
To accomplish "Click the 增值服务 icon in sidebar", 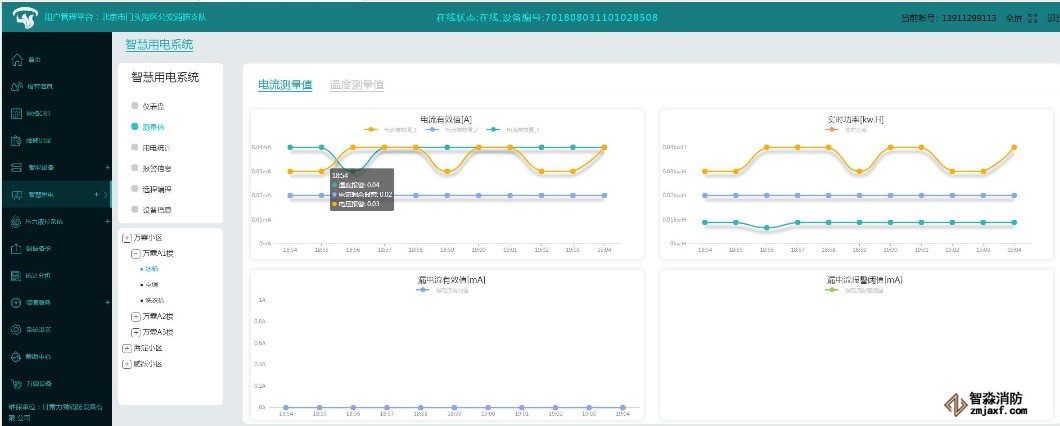I will coord(16,302).
